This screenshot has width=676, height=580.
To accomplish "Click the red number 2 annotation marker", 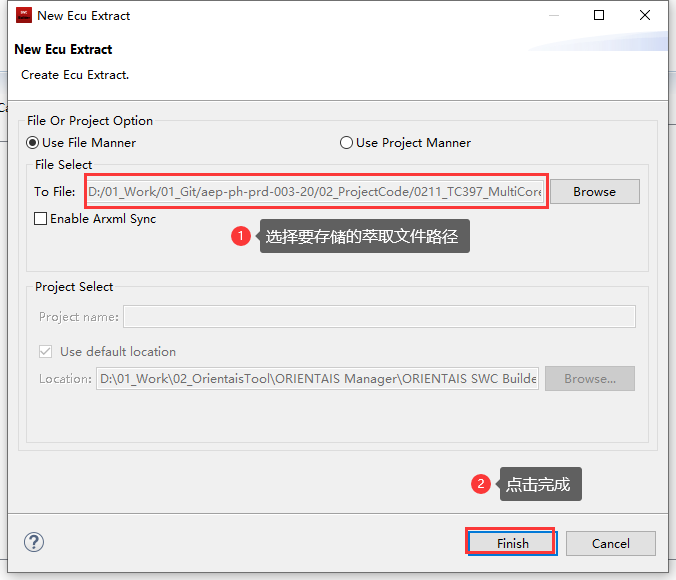I will [481, 484].
